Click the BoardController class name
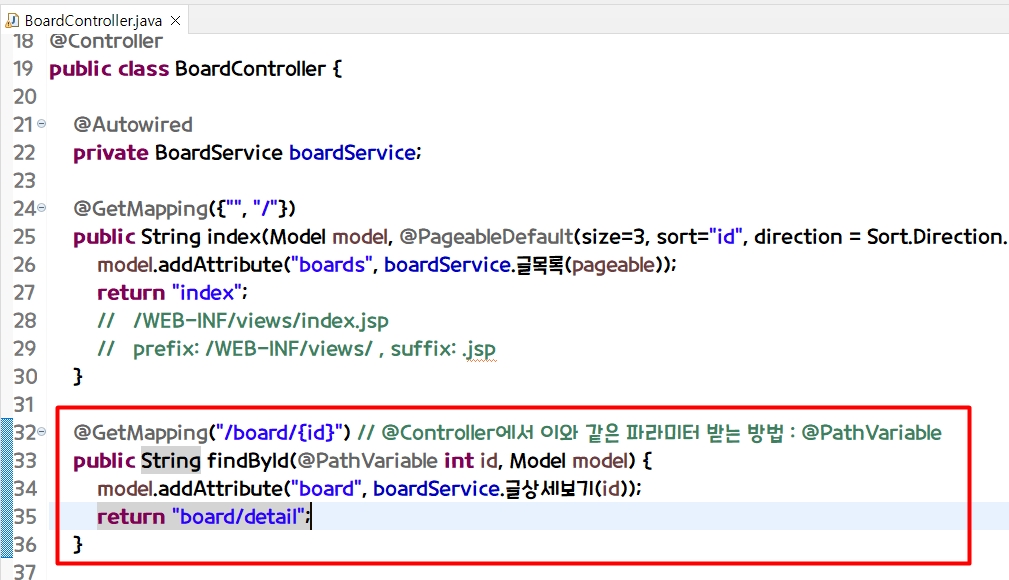Image resolution: width=1009 pixels, height=580 pixels. click(x=250, y=68)
